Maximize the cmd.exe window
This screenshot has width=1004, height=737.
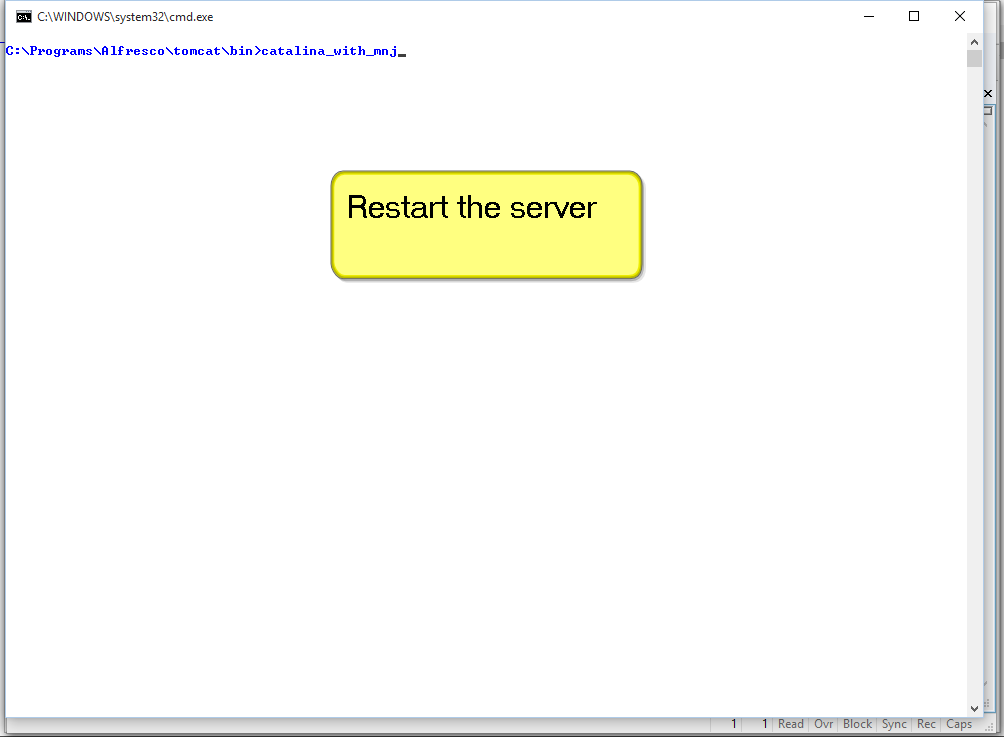[x=913, y=16]
